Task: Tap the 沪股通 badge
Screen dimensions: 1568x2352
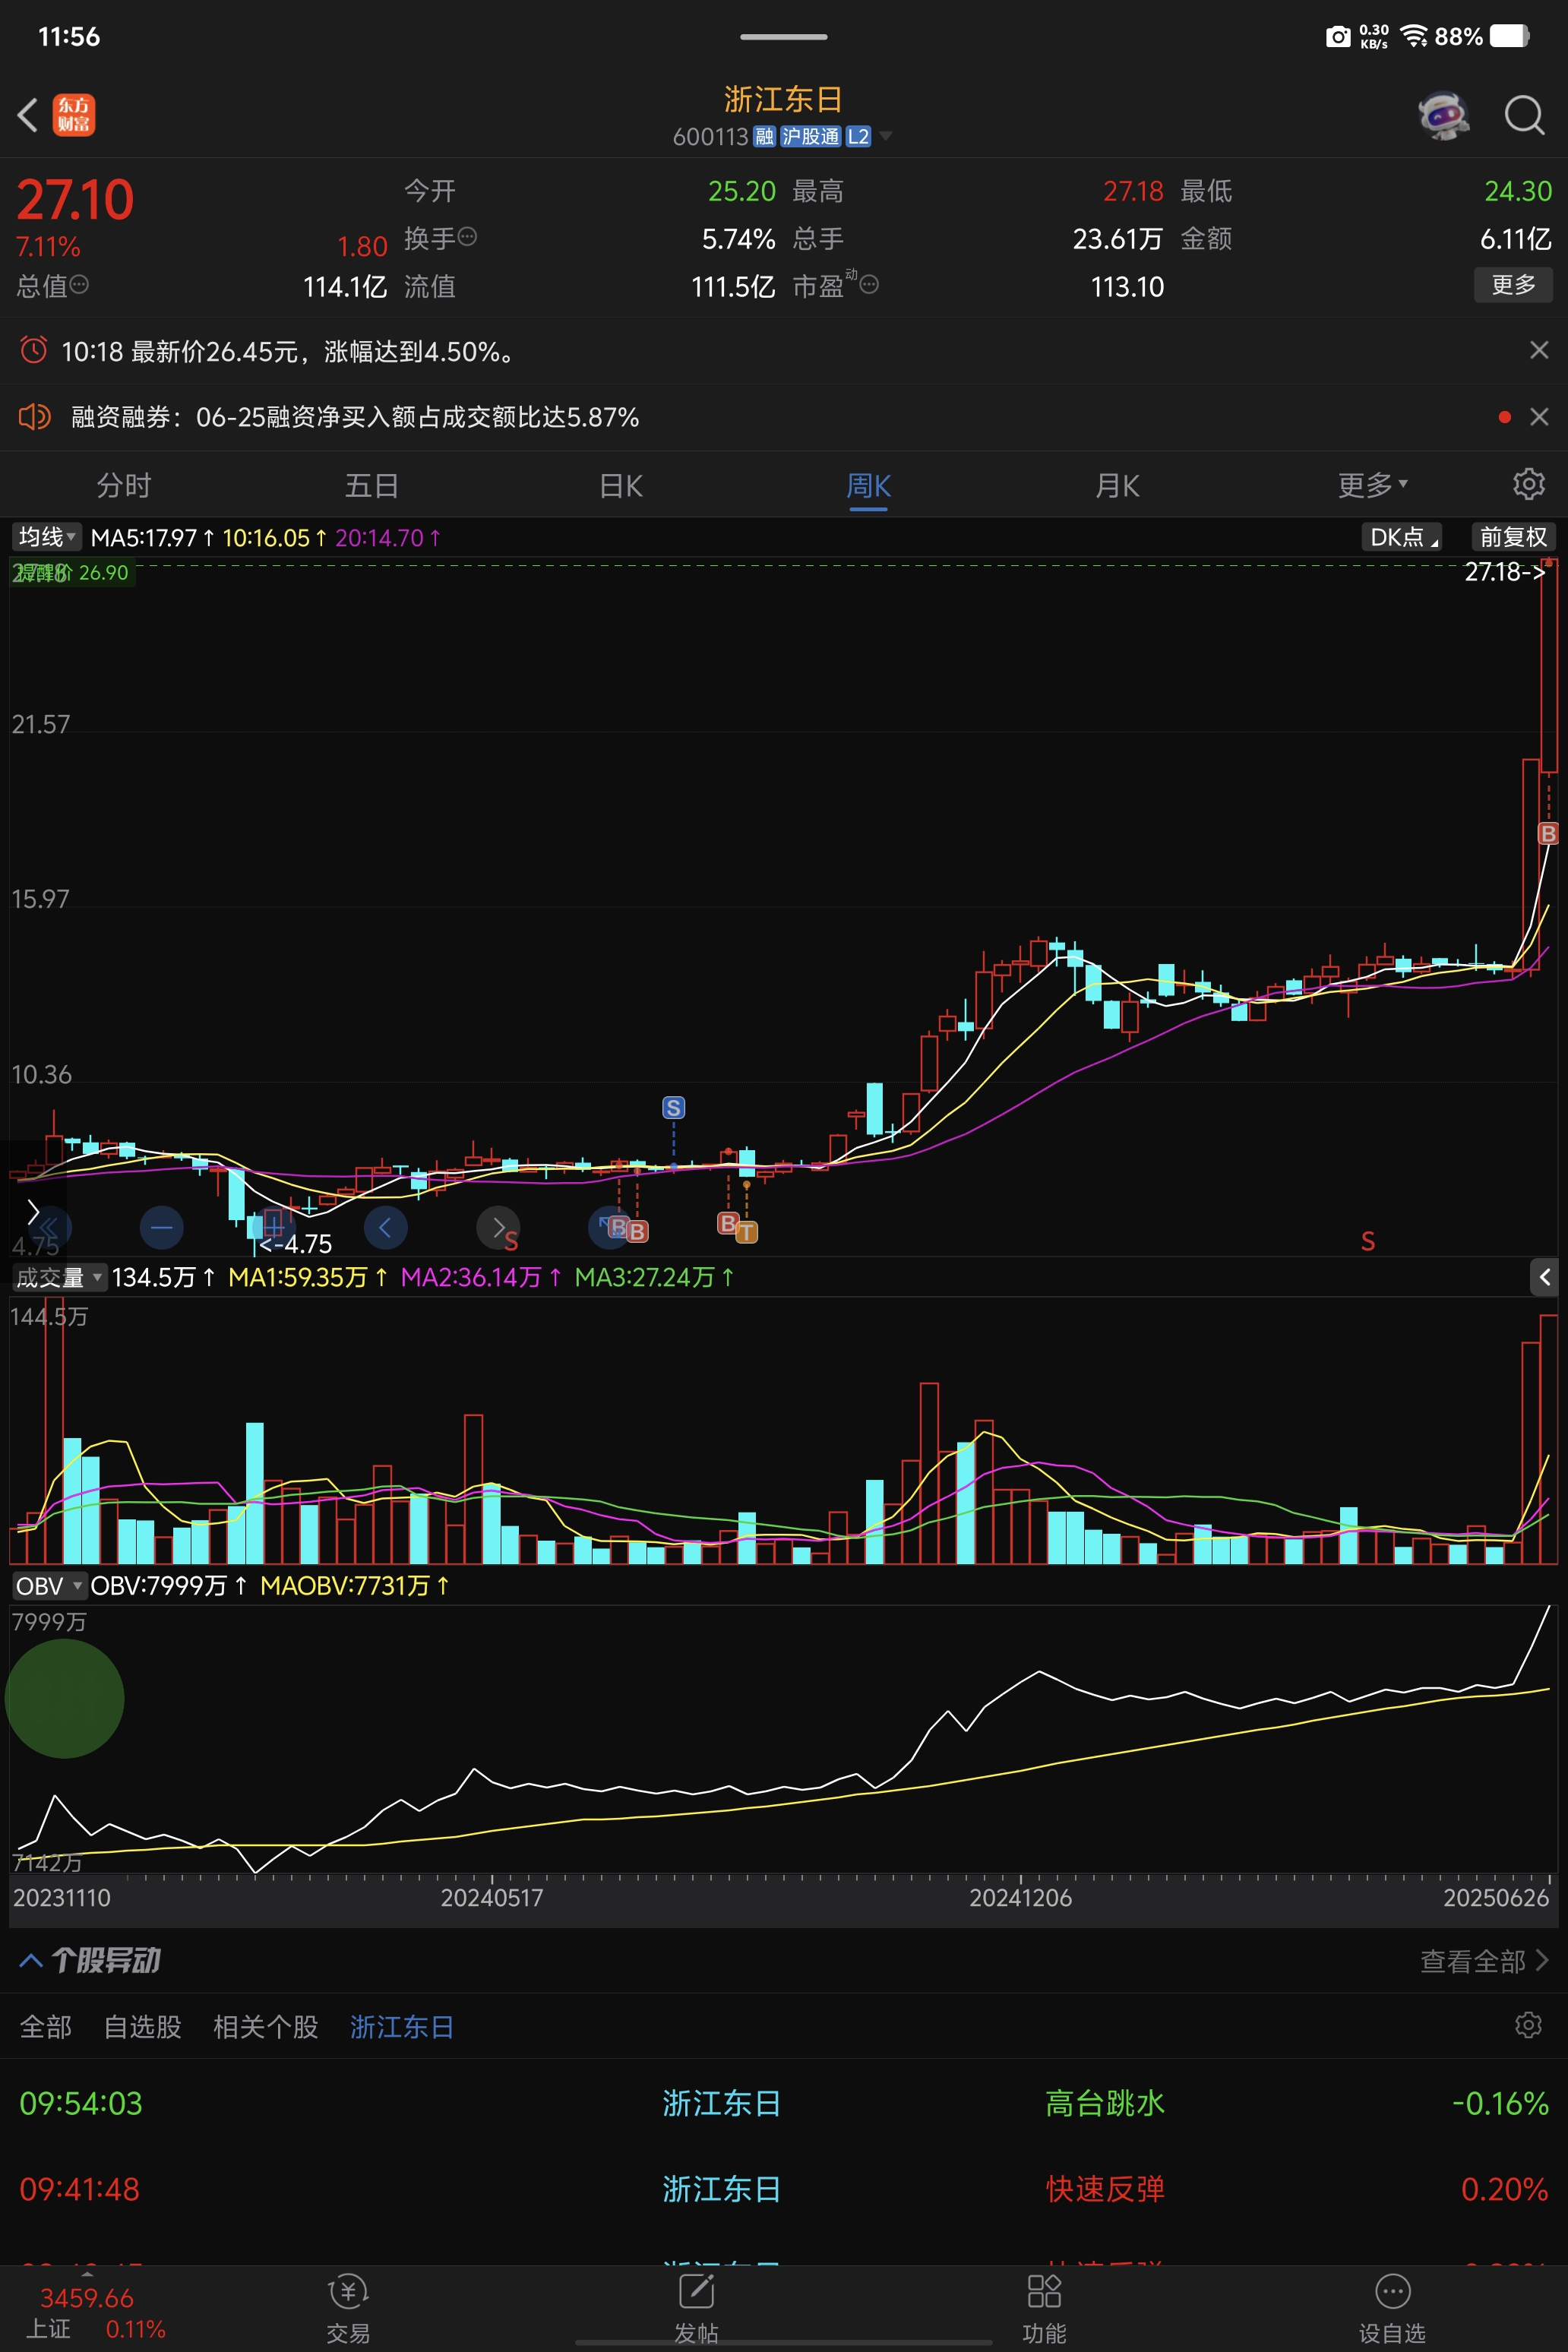Action: (810, 136)
